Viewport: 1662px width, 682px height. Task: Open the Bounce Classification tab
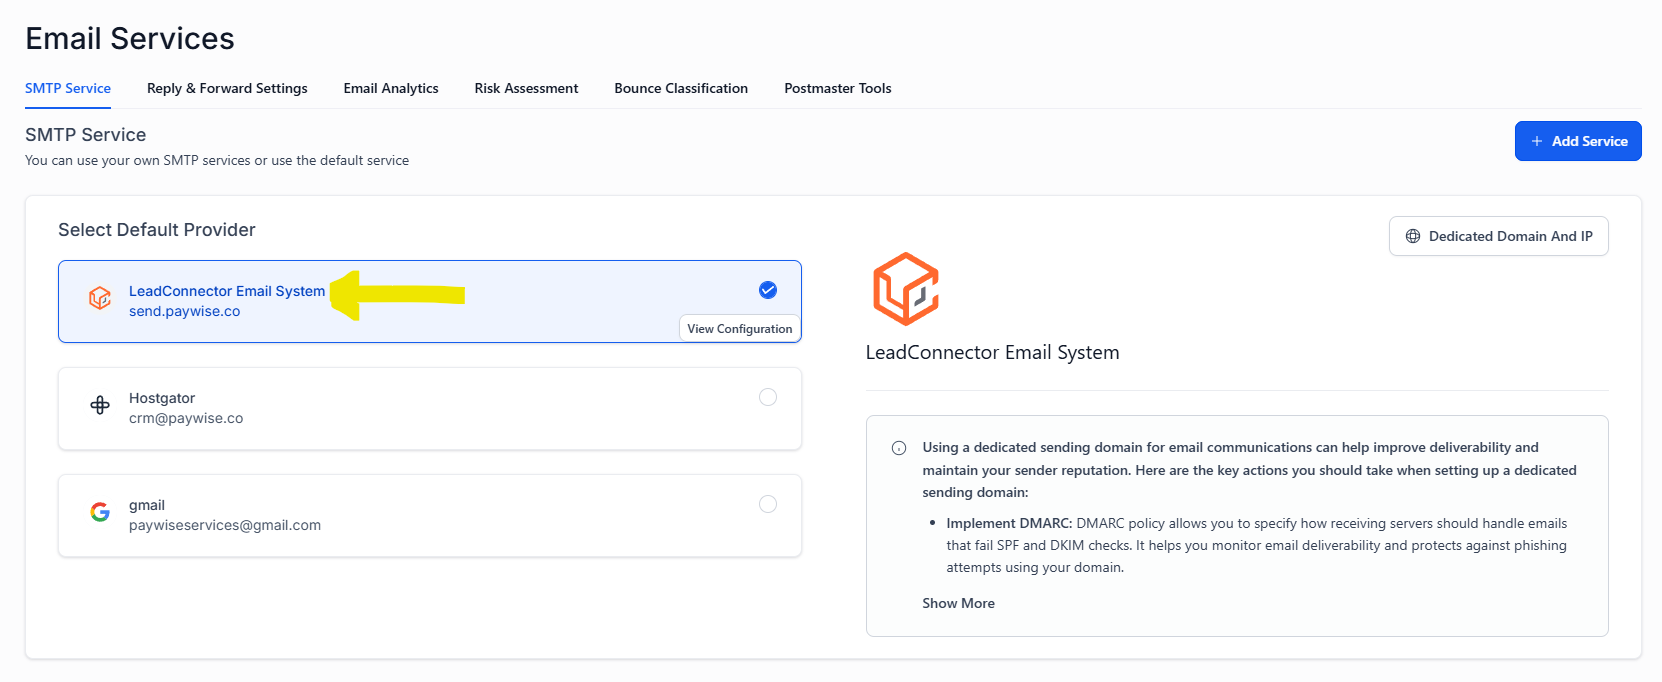tap(681, 88)
